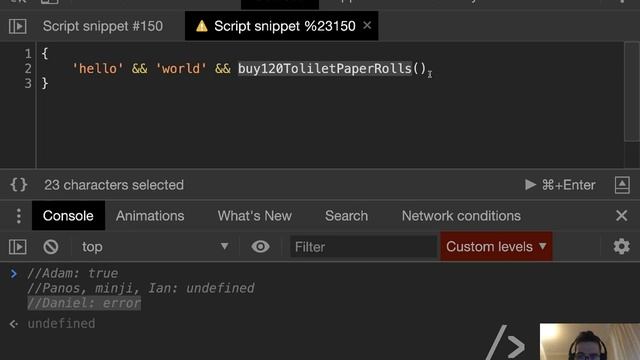Click the 23 characters selected status text
Viewport: 640px width, 360px height.
[114, 185]
